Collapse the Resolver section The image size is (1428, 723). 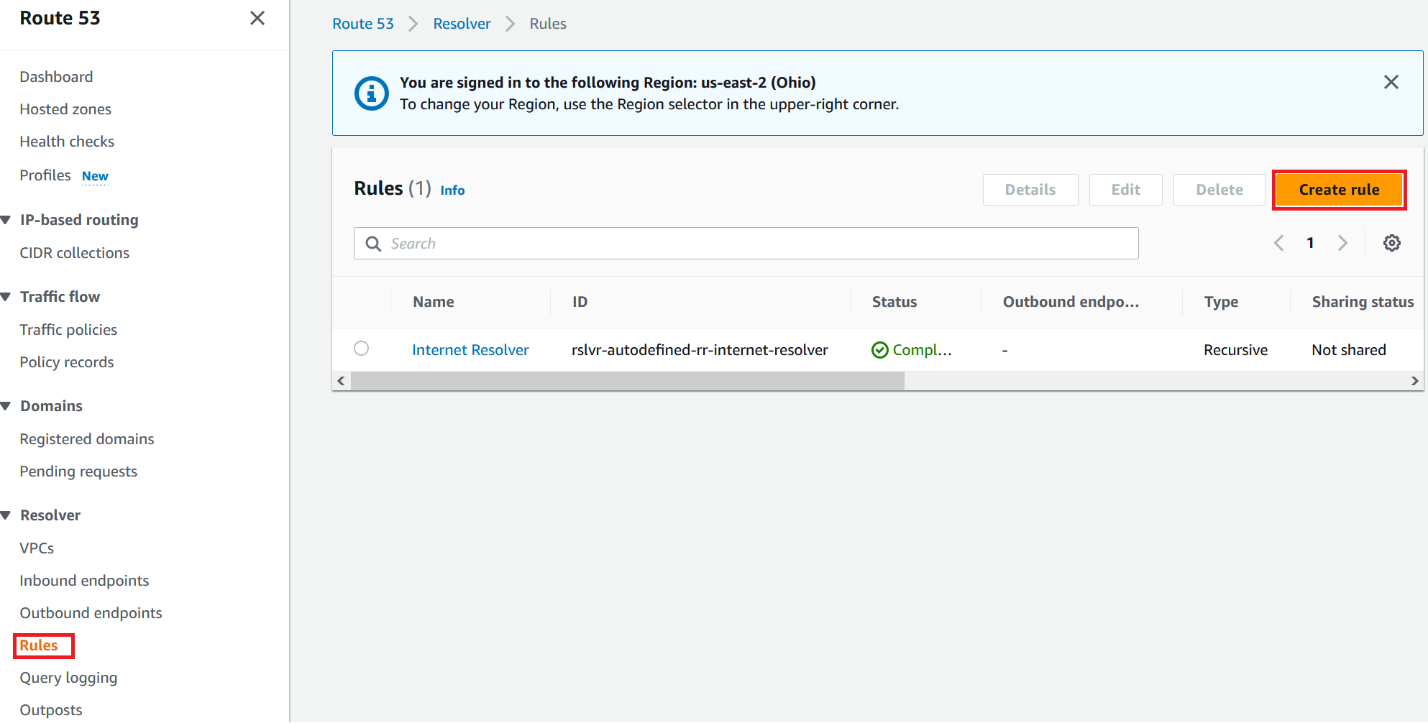tap(6, 515)
